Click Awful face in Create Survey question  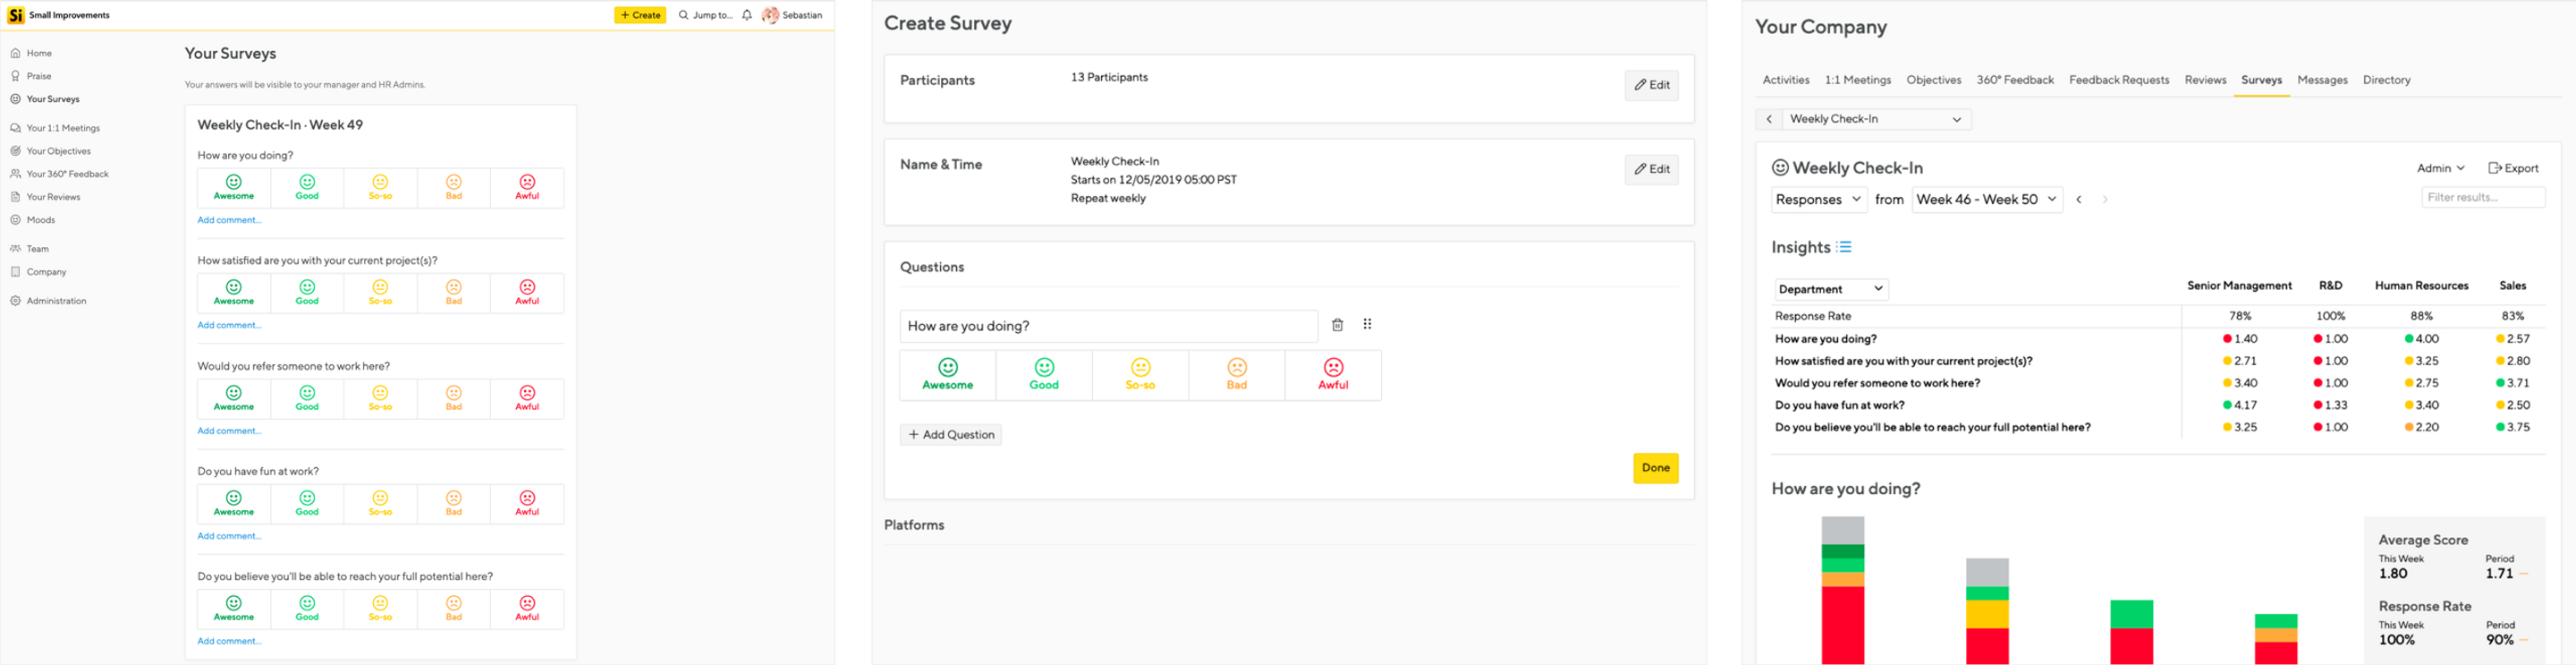click(x=1333, y=375)
